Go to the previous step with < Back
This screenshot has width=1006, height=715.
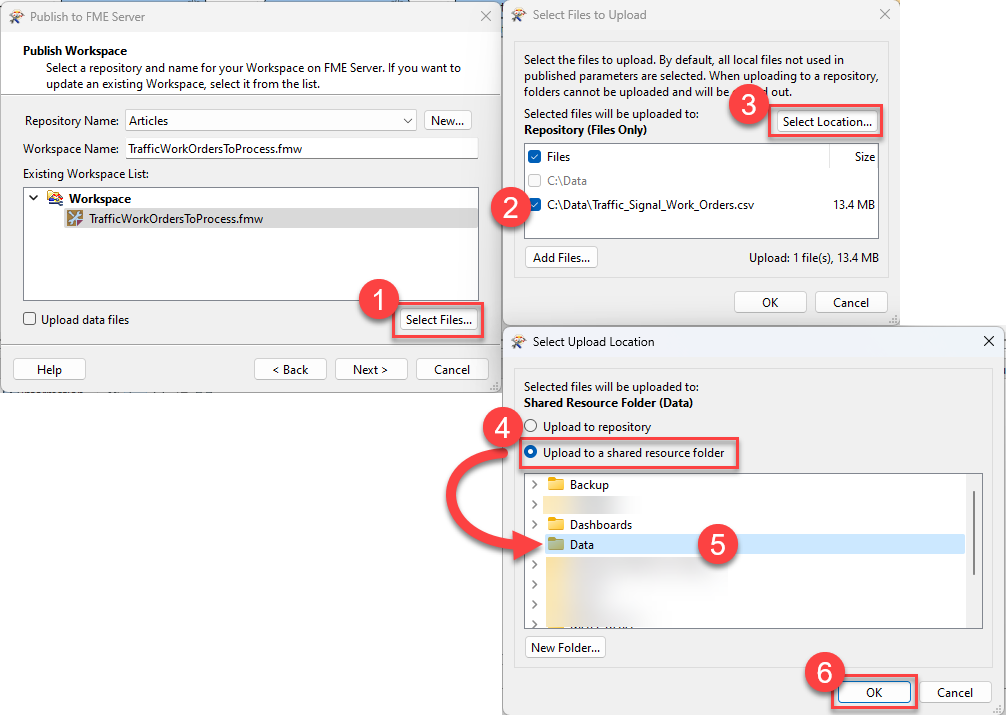pos(291,370)
